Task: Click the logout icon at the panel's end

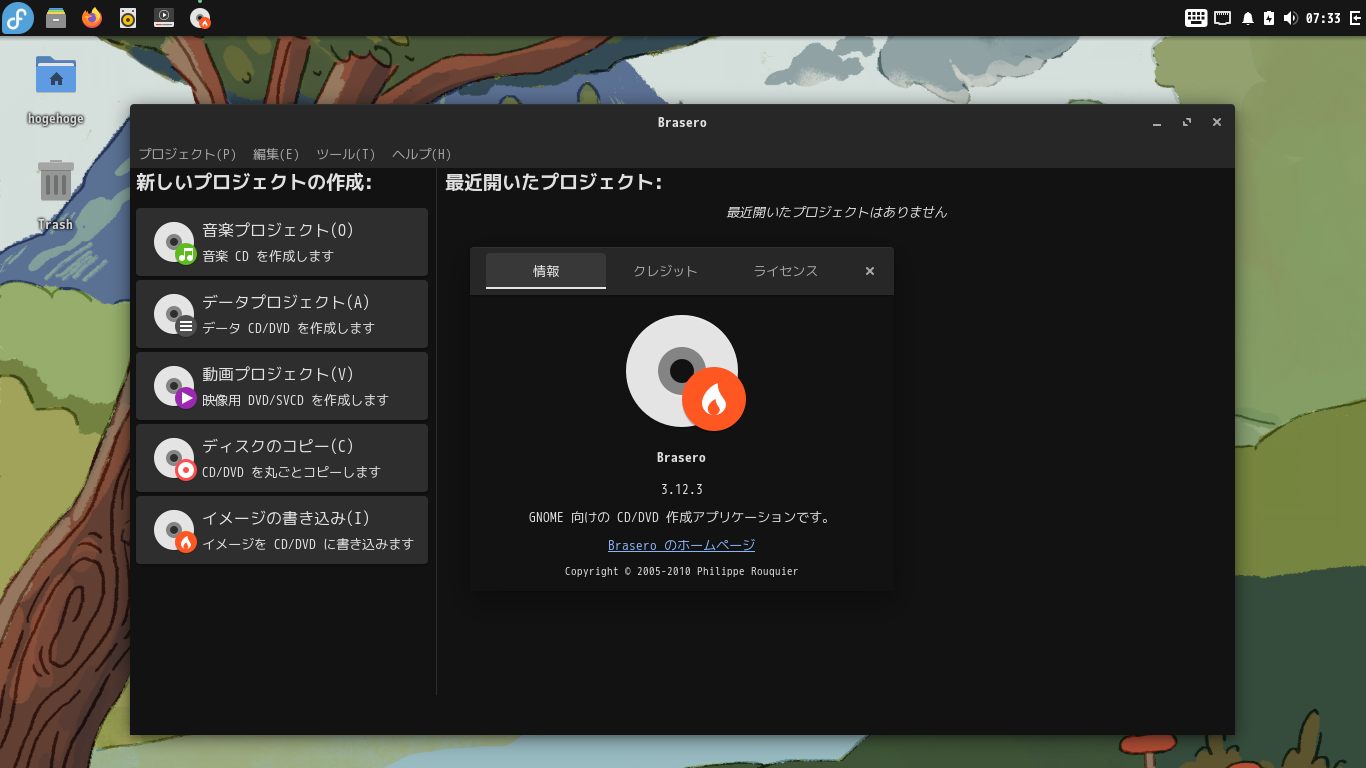Action: (1355, 18)
